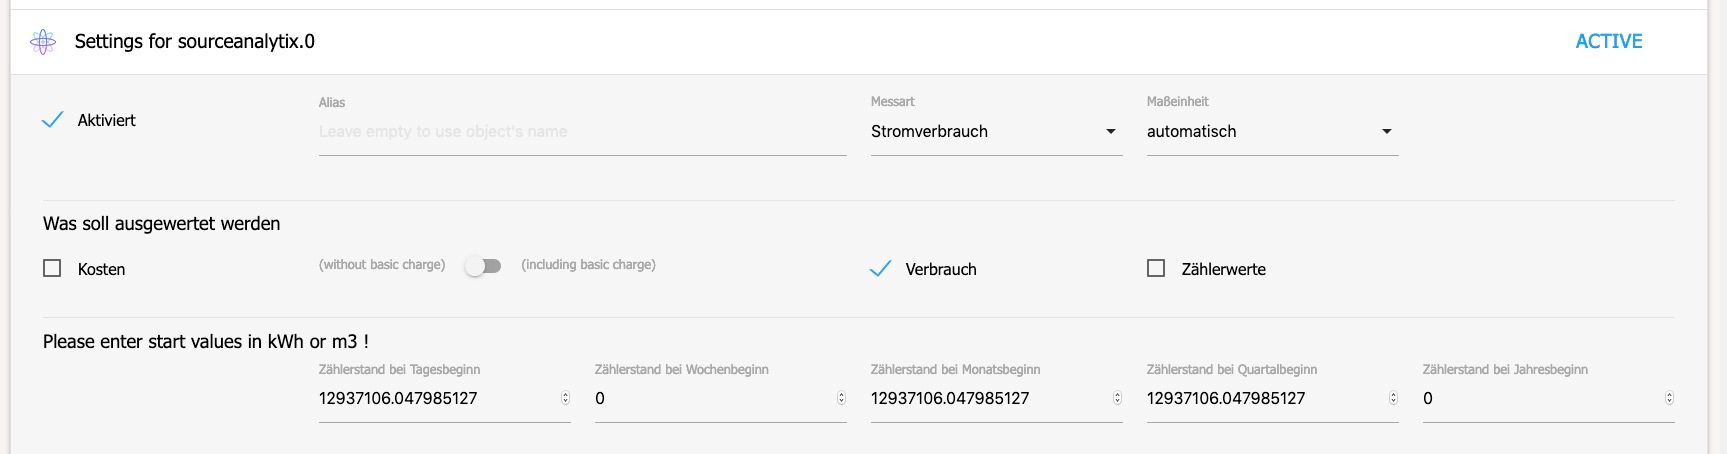Uncheck the Verbrauch checkbox
Screen dimensions: 1727x454
click(880, 268)
